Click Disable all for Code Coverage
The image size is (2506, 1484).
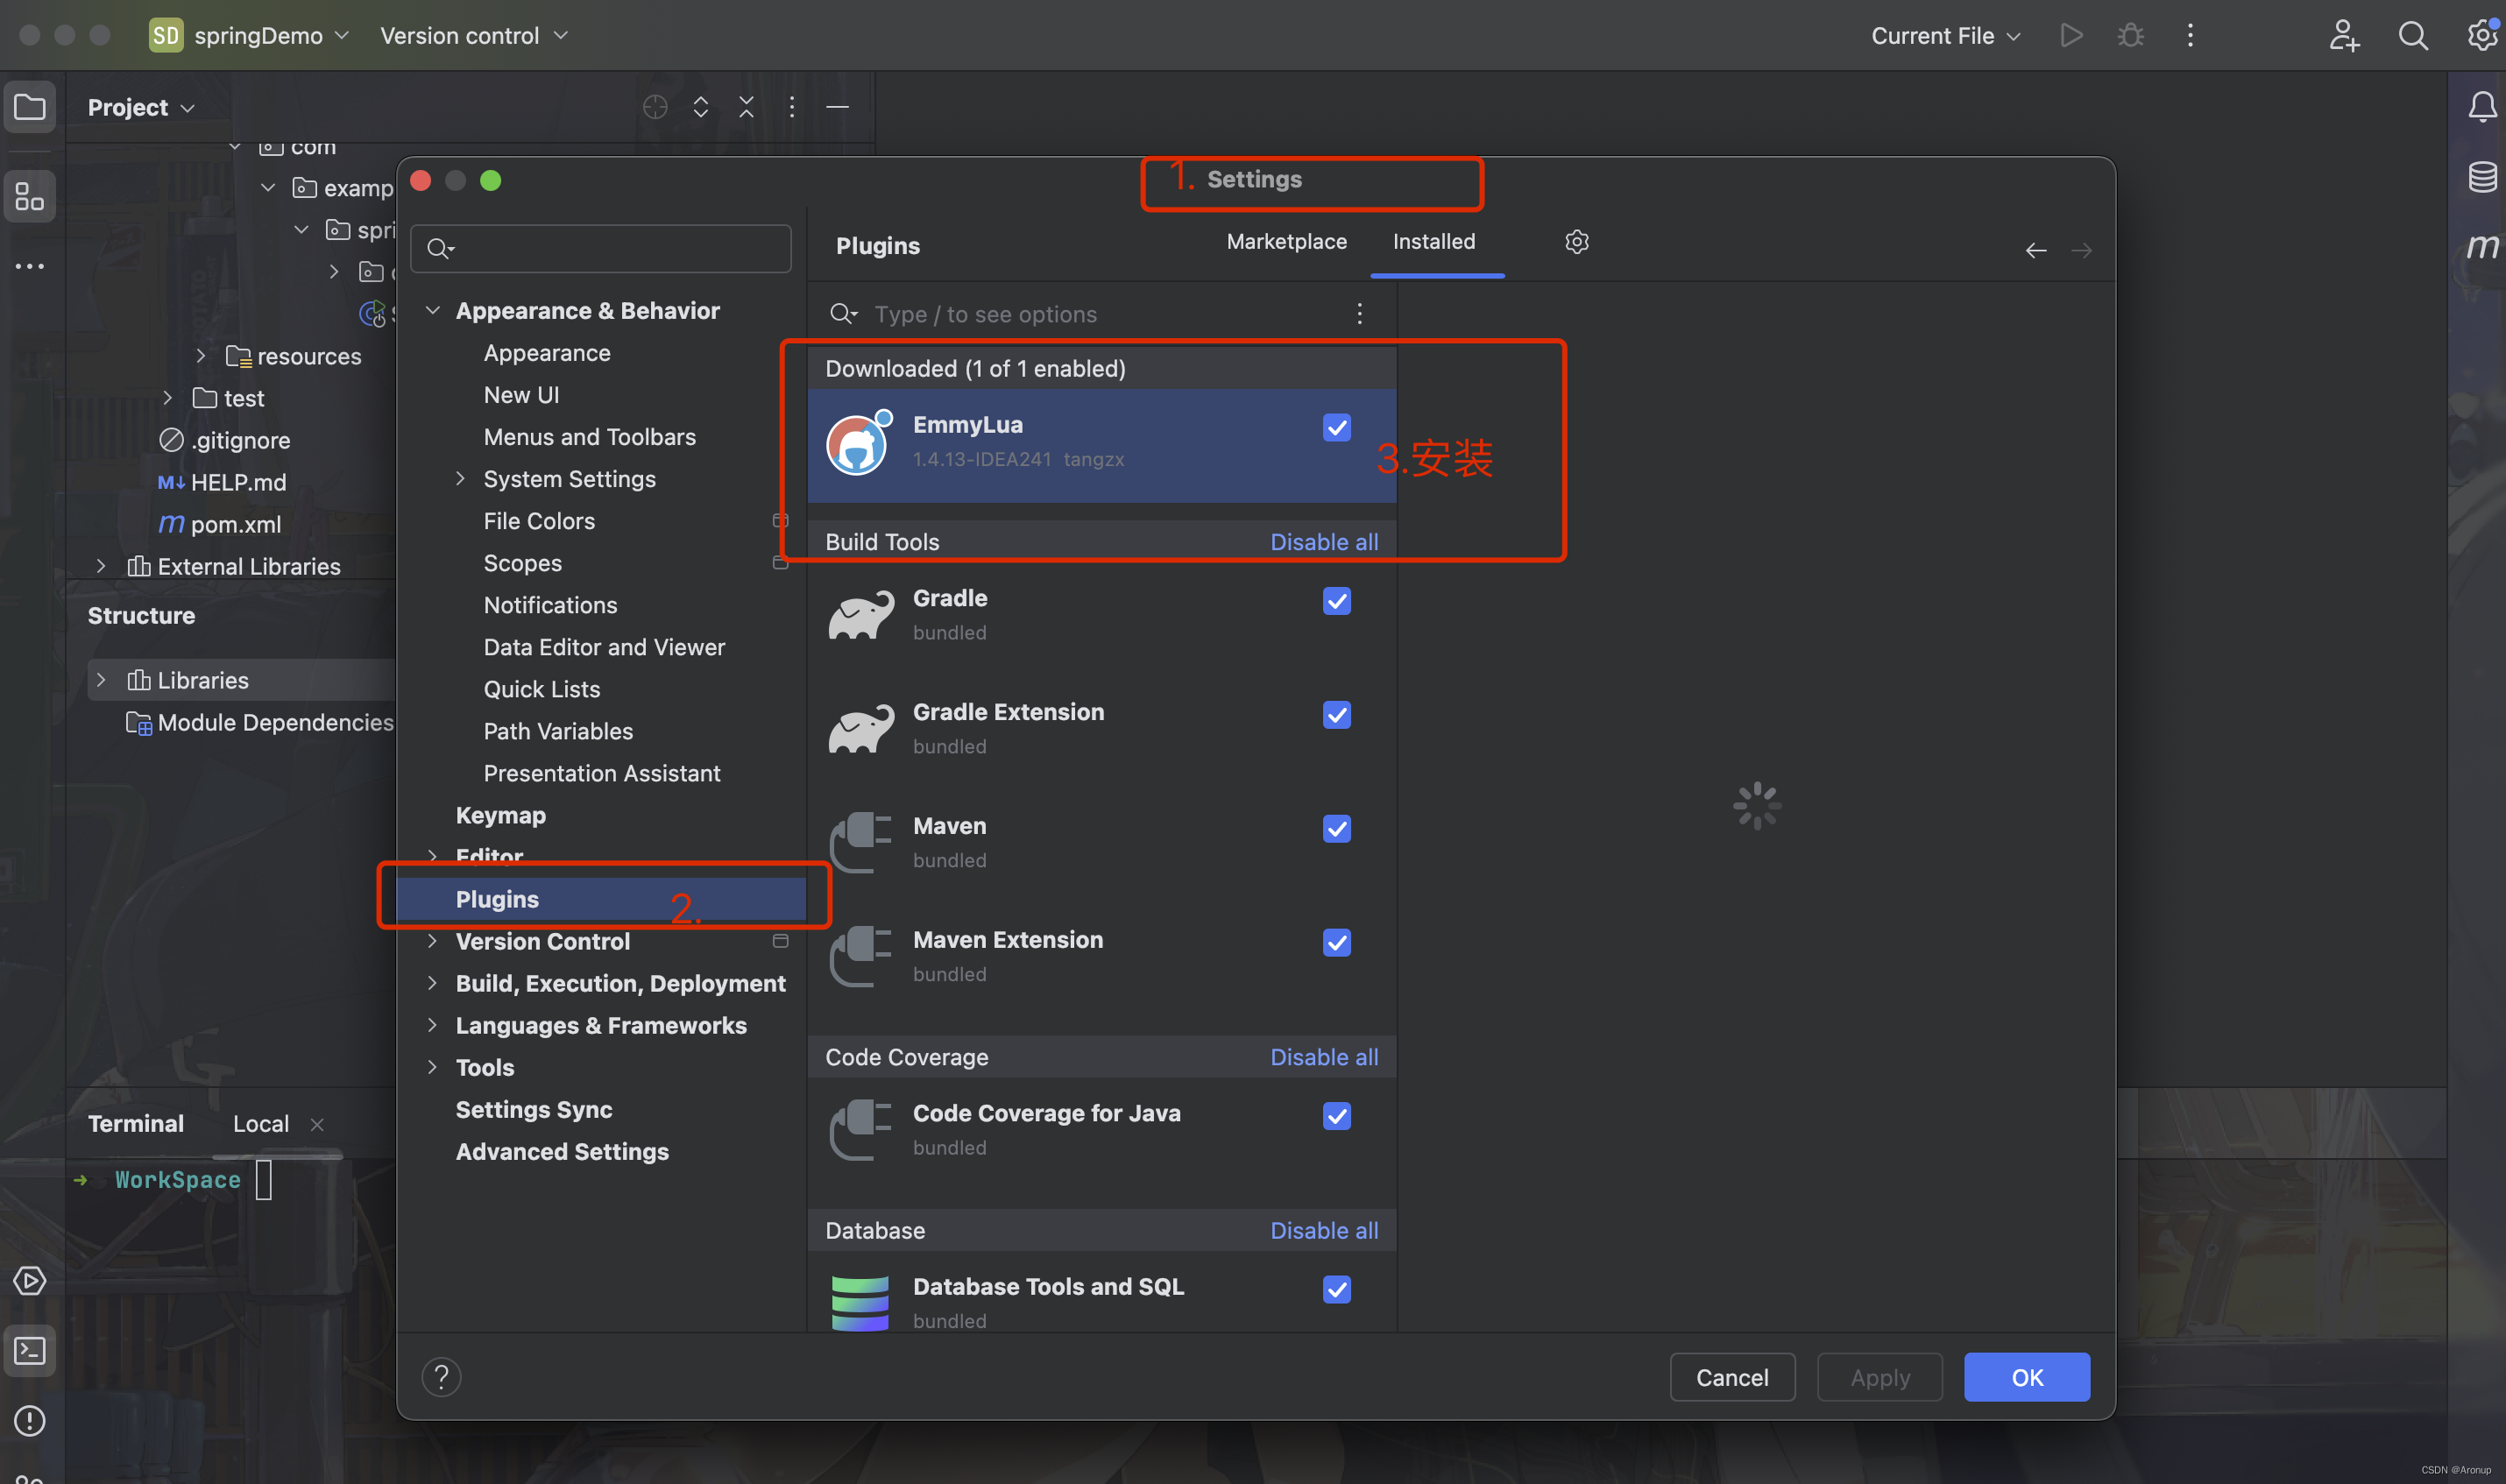pyautogui.click(x=1324, y=1057)
